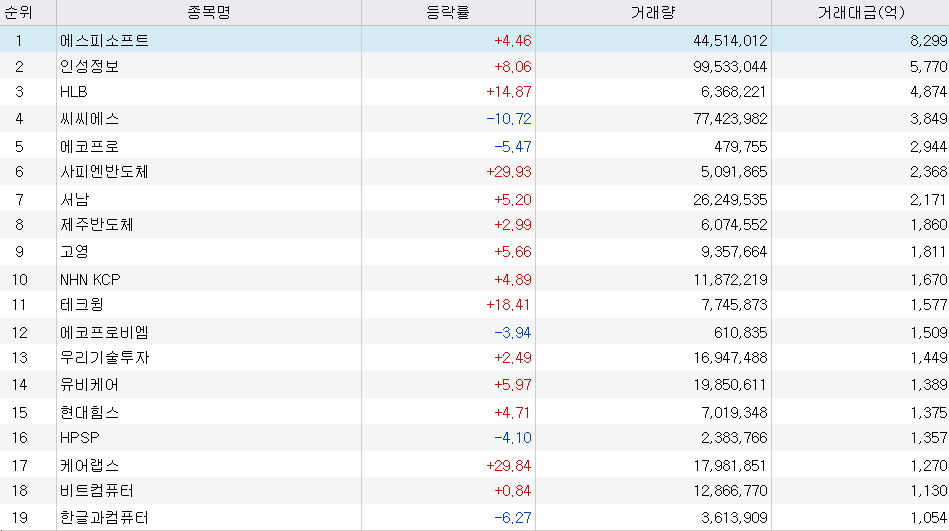Screen dimensions: 949x531
Task: Sort by 거래량 column header
Action: point(653,12)
